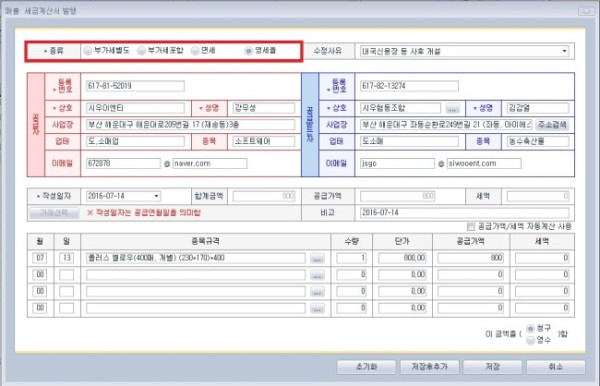The width and height of the screenshot is (600, 386).
Task: Open item lookup button in fourth item row
Action: pyautogui.click(x=317, y=308)
